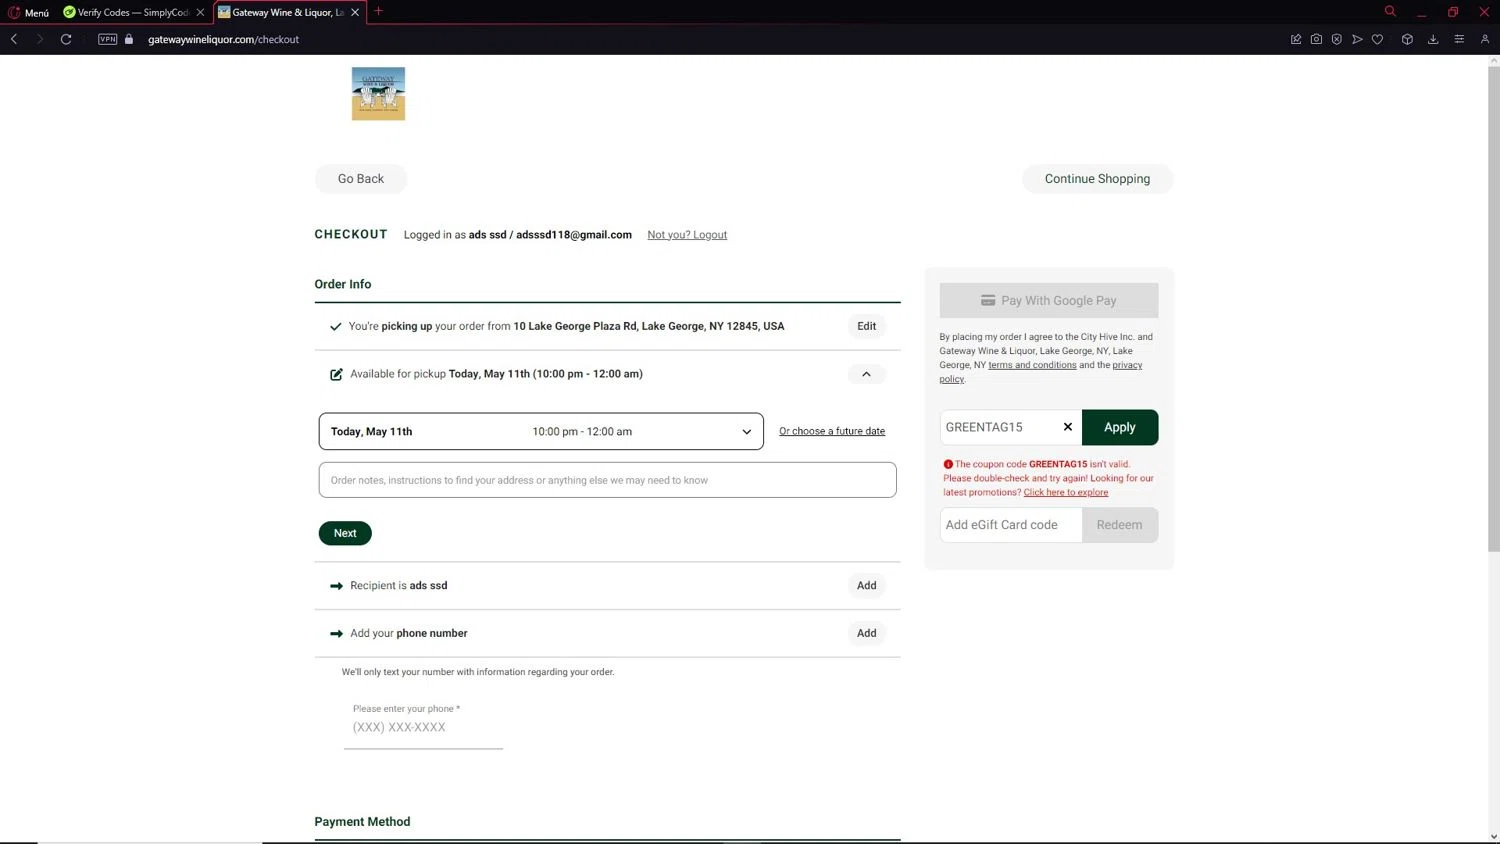Image resolution: width=1500 pixels, height=844 pixels.
Task: Click Pay With Google Pay
Action: [x=1048, y=300]
